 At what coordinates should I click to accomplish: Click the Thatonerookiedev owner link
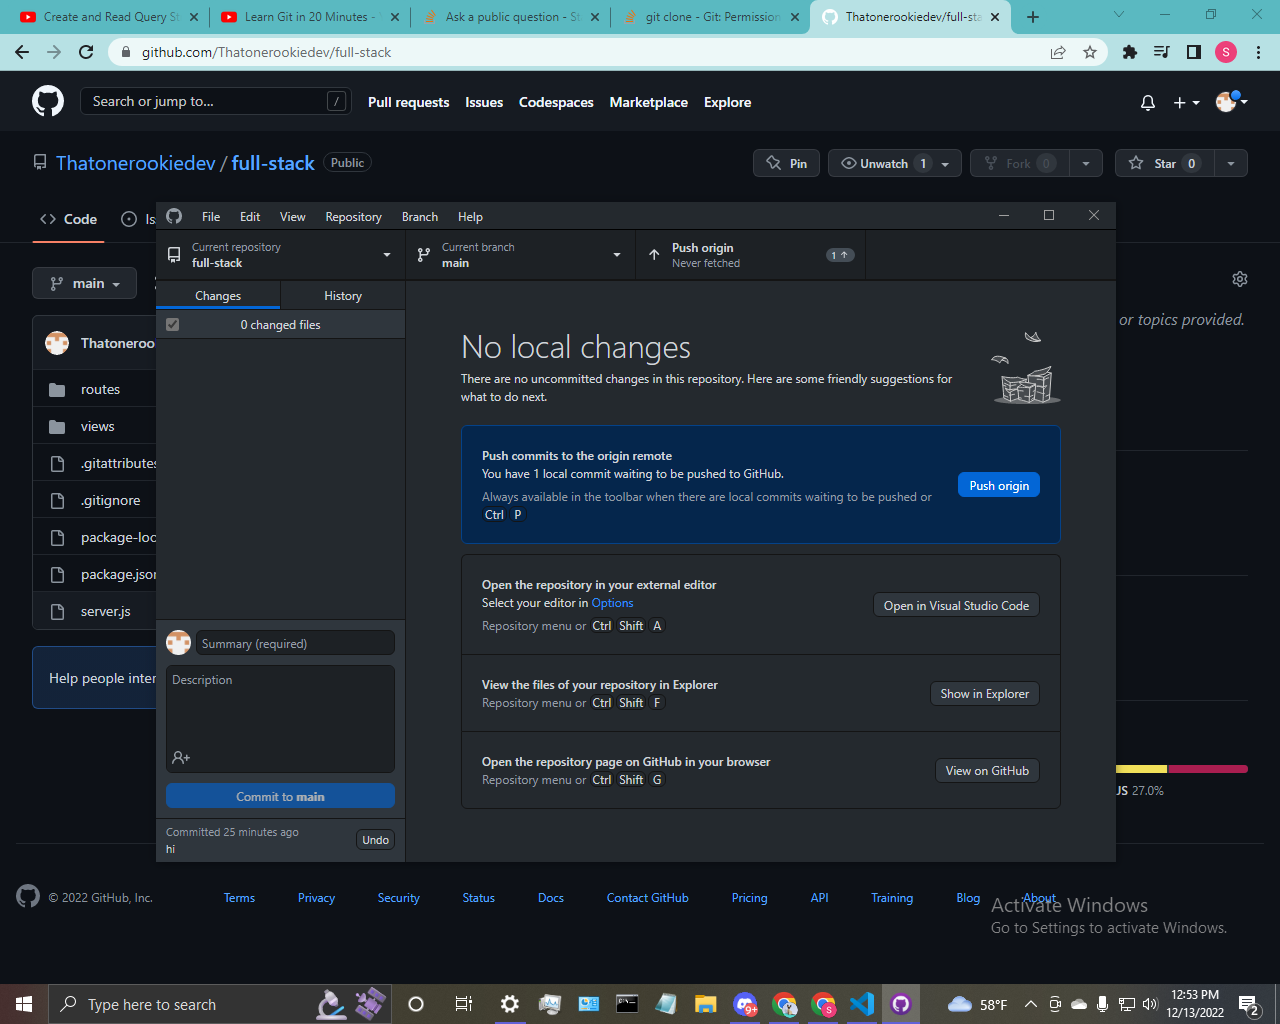136,163
